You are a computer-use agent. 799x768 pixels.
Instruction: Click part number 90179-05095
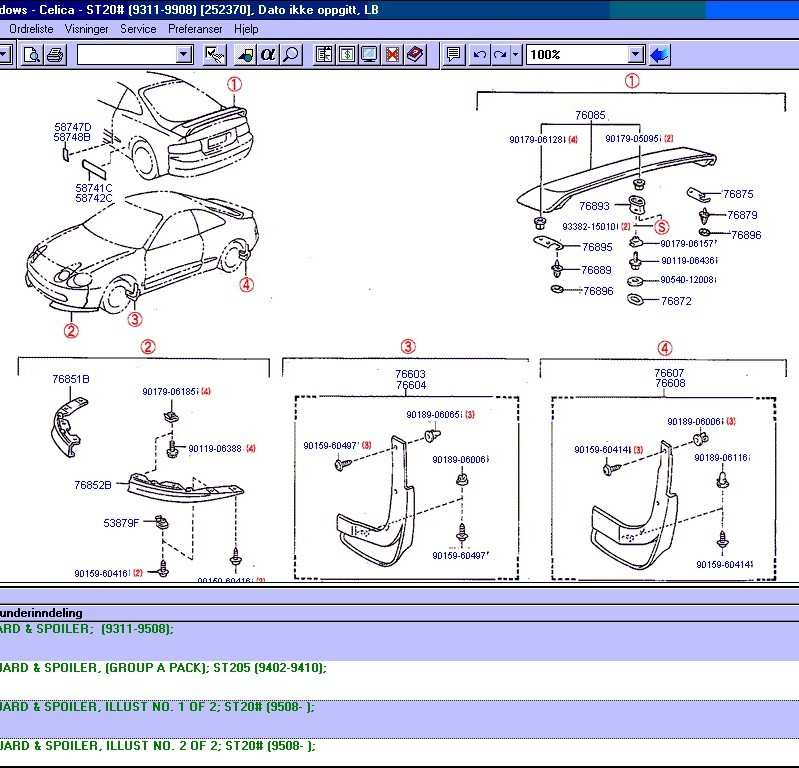click(x=633, y=139)
